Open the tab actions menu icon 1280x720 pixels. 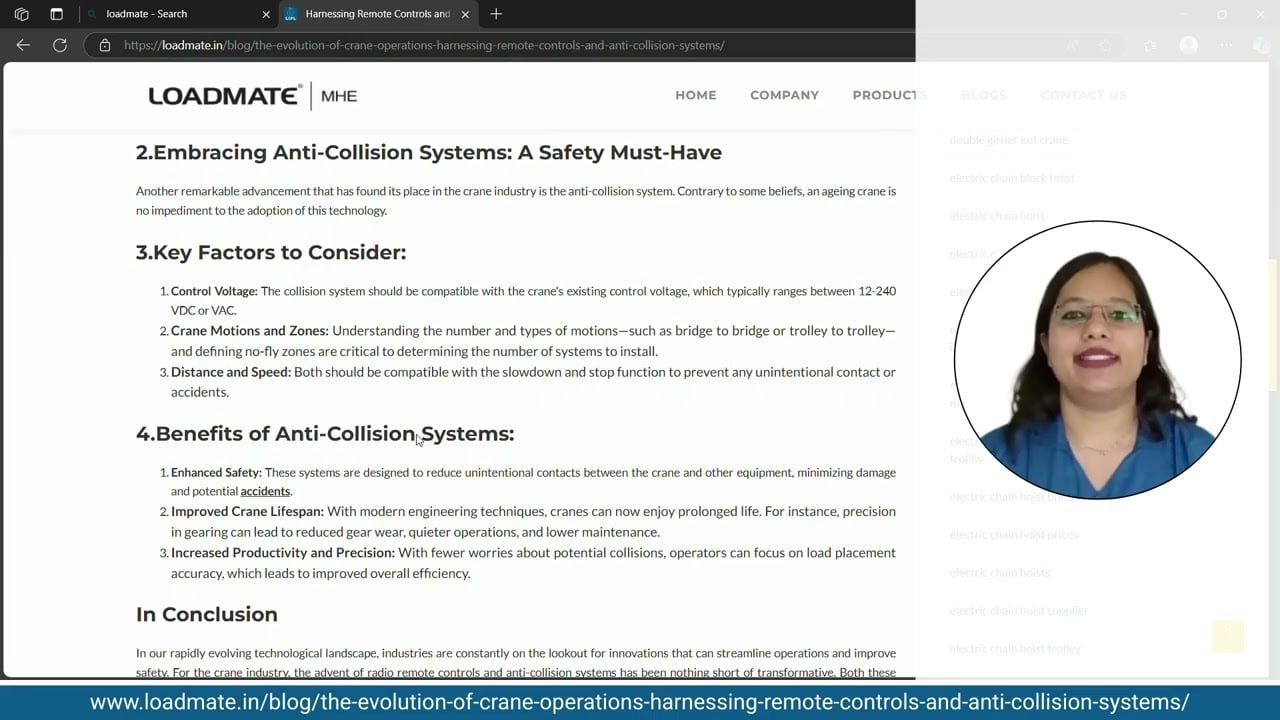click(x=56, y=14)
